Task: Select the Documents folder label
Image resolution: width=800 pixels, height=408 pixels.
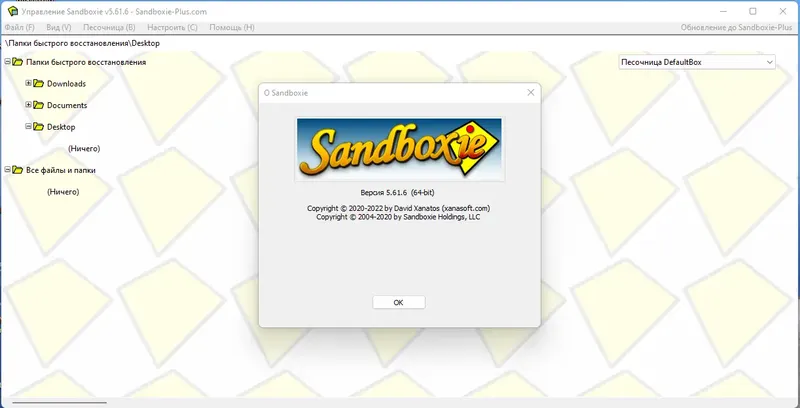Action: pyautogui.click(x=67, y=105)
